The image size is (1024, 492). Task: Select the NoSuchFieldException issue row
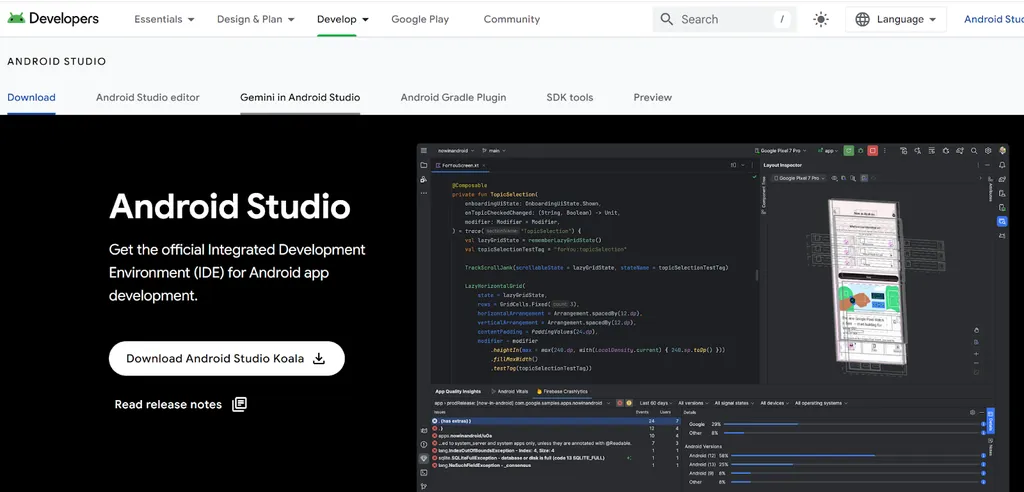(x=556, y=465)
